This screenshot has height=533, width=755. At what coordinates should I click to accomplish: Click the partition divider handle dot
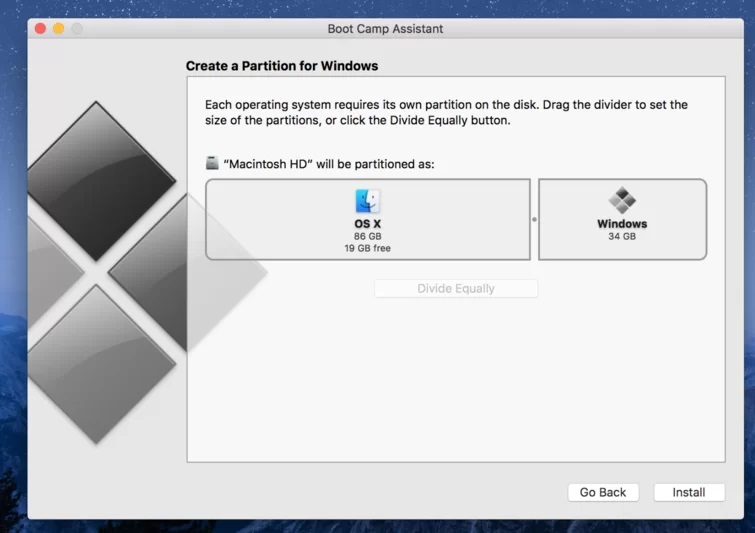[534, 220]
